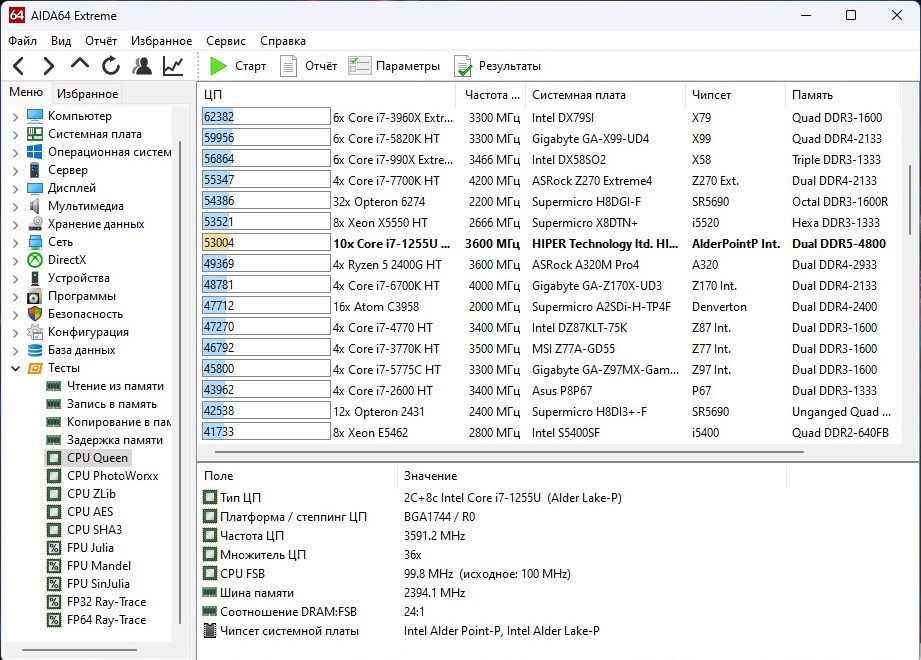Click the Отчёт toolbar button

[x=309, y=66]
